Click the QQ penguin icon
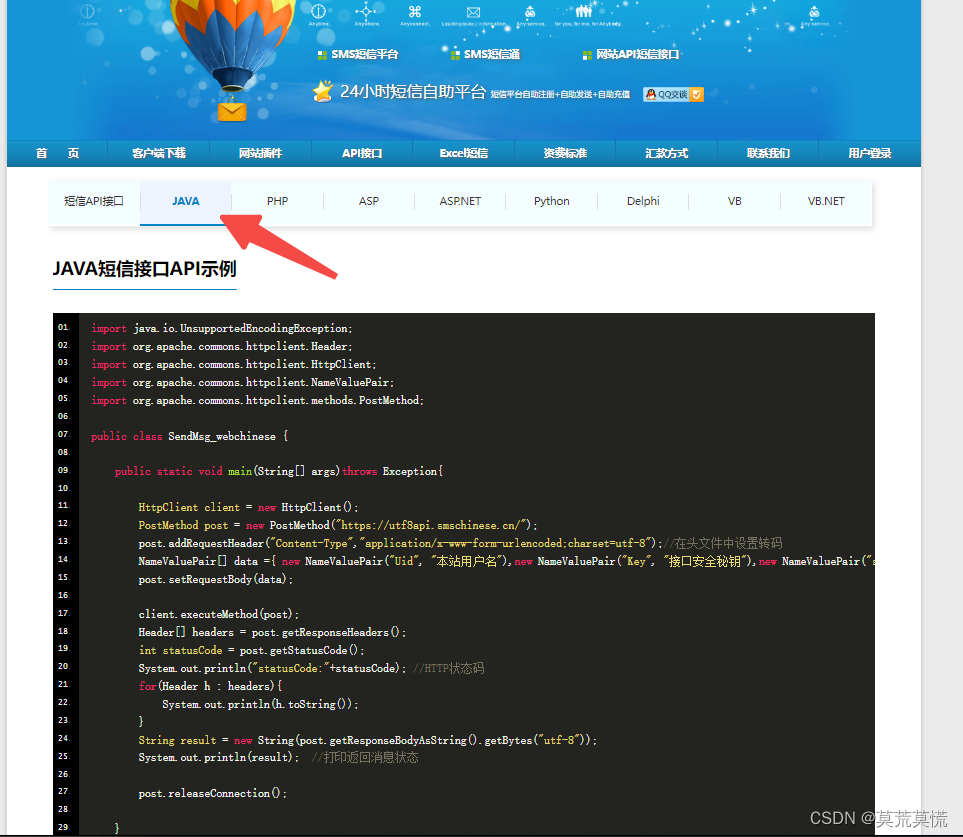 (650, 94)
